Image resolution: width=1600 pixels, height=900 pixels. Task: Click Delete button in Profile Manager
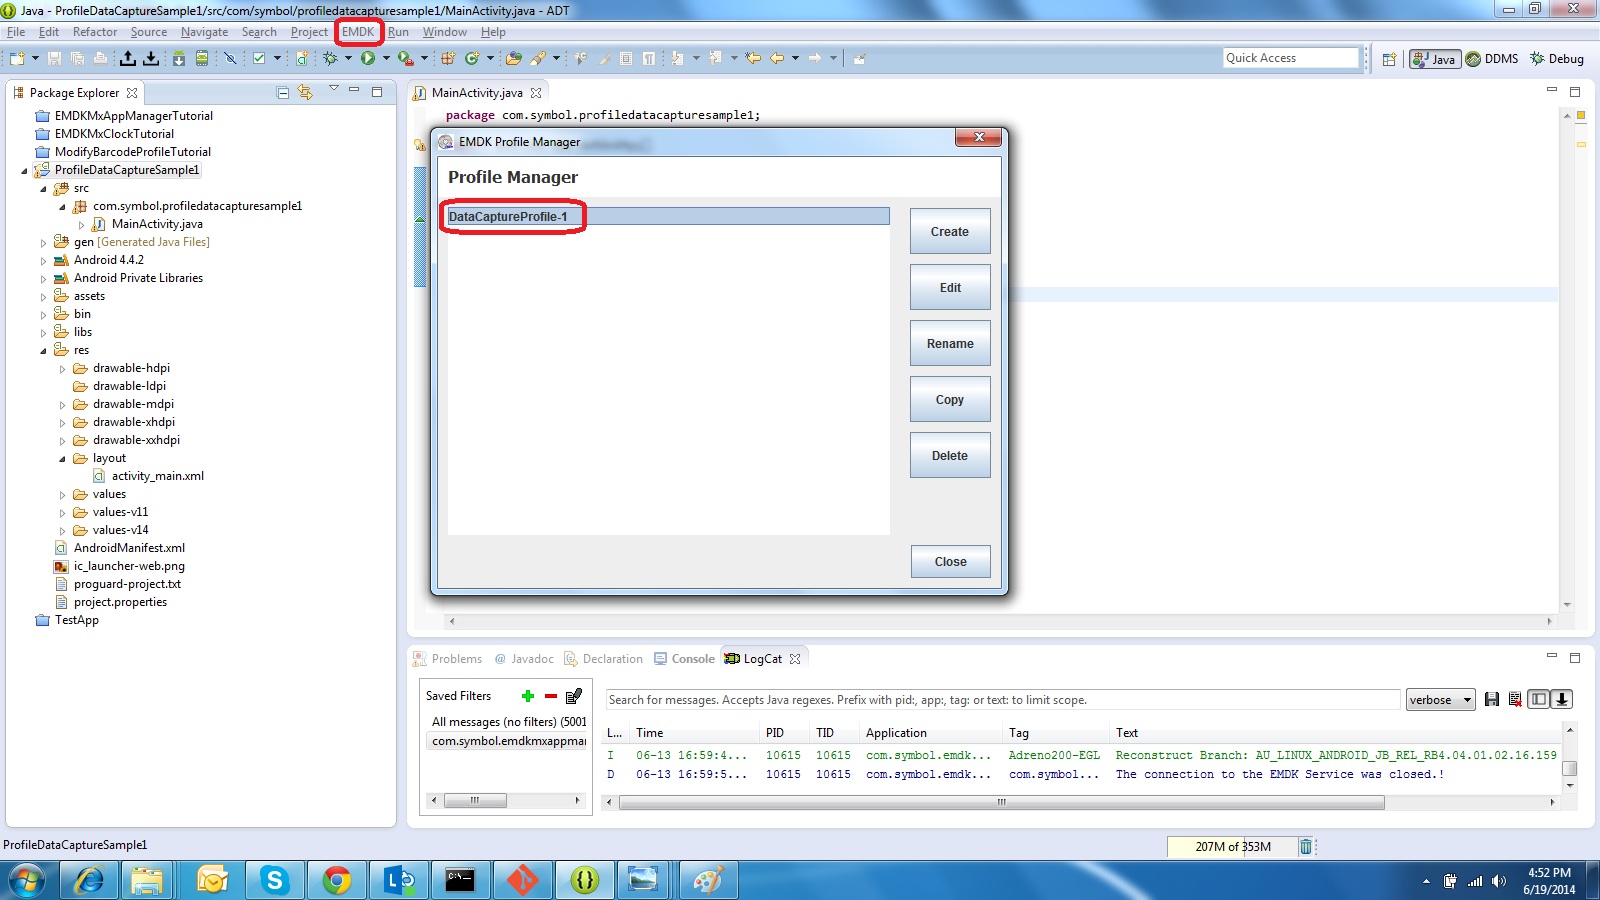pos(950,455)
